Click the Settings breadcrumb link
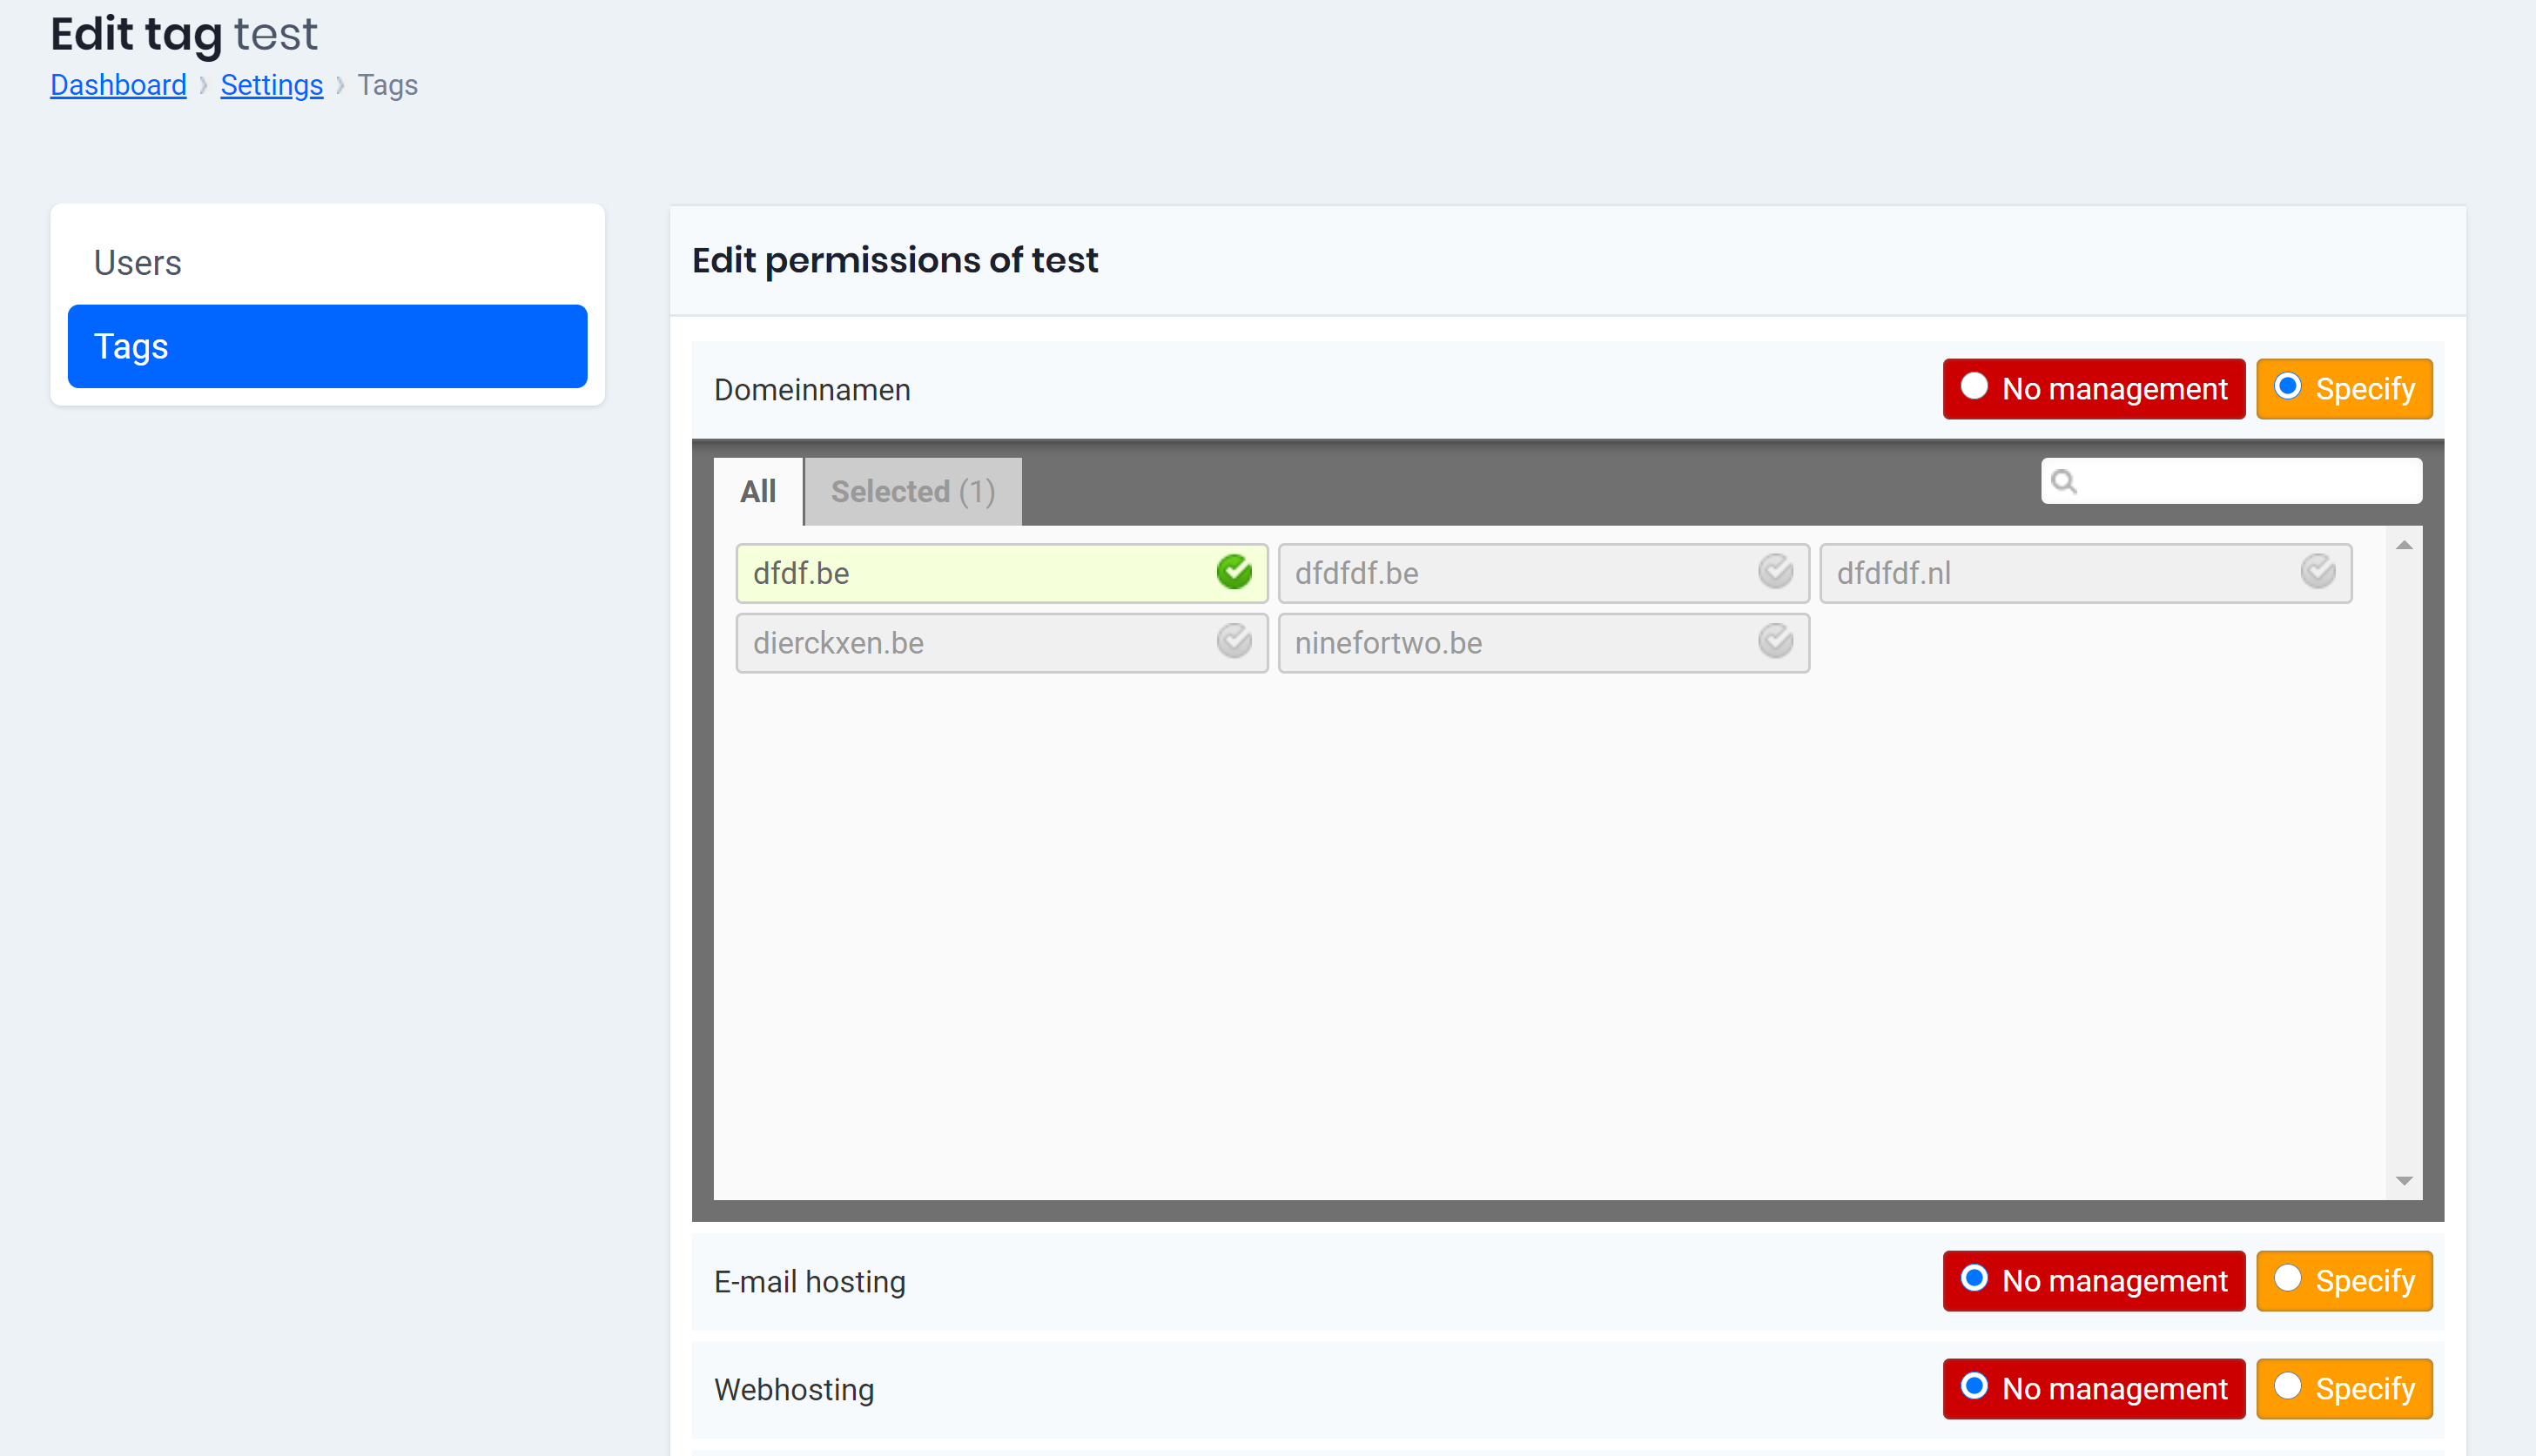Viewport: 2536px width, 1456px height. pyautogui.click(x=272, y=82)
